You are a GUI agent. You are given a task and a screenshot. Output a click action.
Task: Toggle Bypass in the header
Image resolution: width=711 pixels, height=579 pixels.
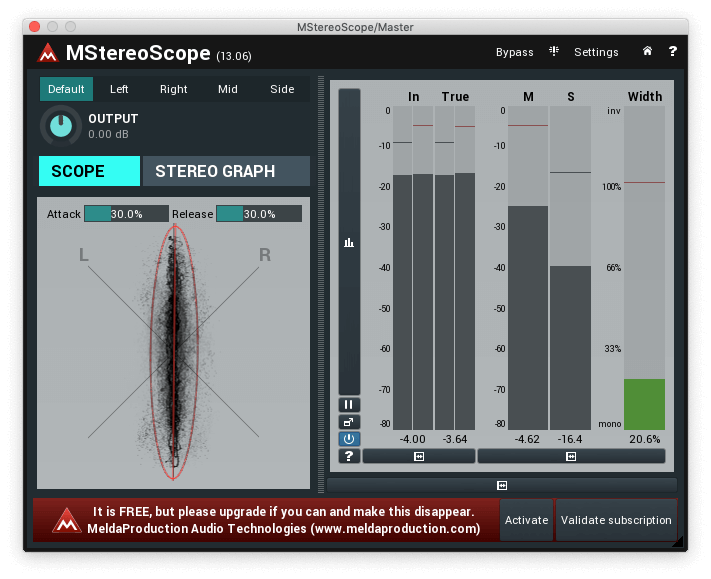coord(514,52)
